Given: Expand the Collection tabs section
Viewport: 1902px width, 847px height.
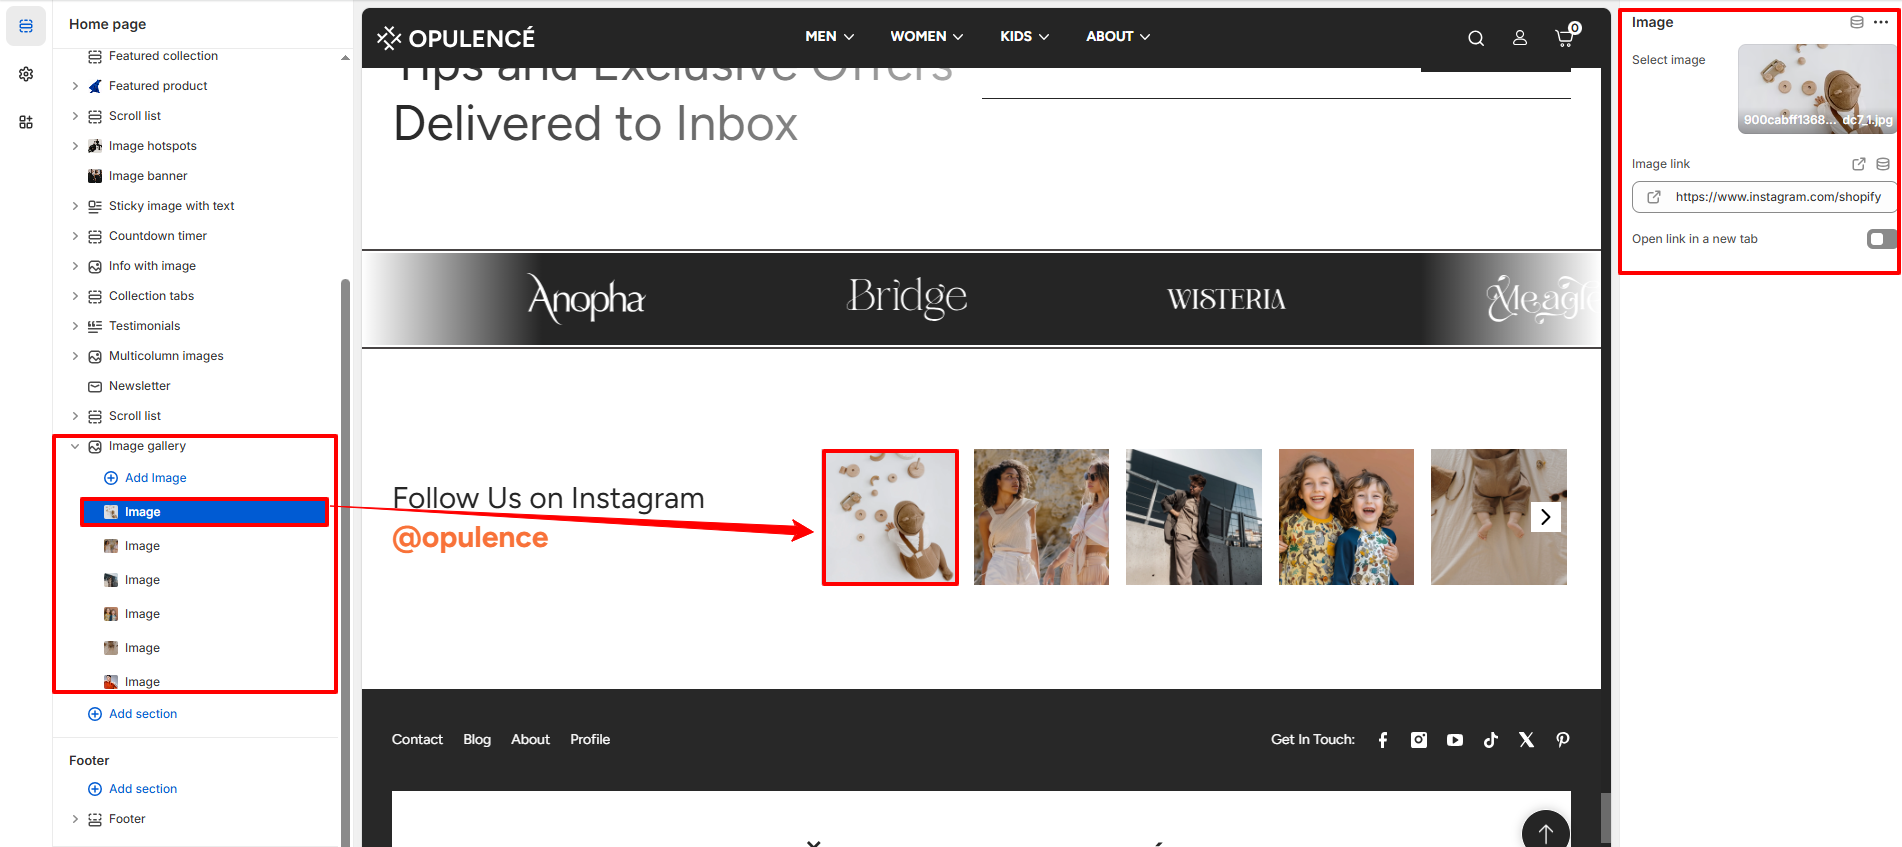Looking at the screenshot, I should tap(75, 296).
